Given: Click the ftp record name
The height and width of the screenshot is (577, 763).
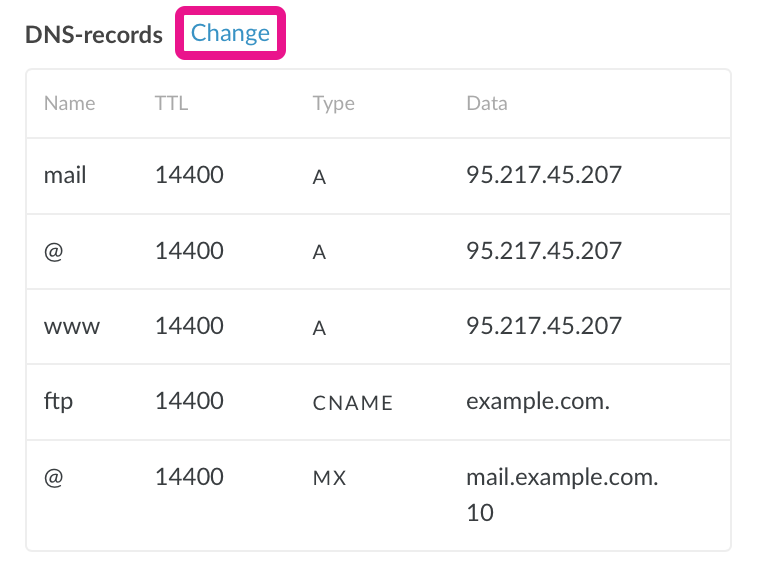Looking at the screenshot, I should (59, 401).
